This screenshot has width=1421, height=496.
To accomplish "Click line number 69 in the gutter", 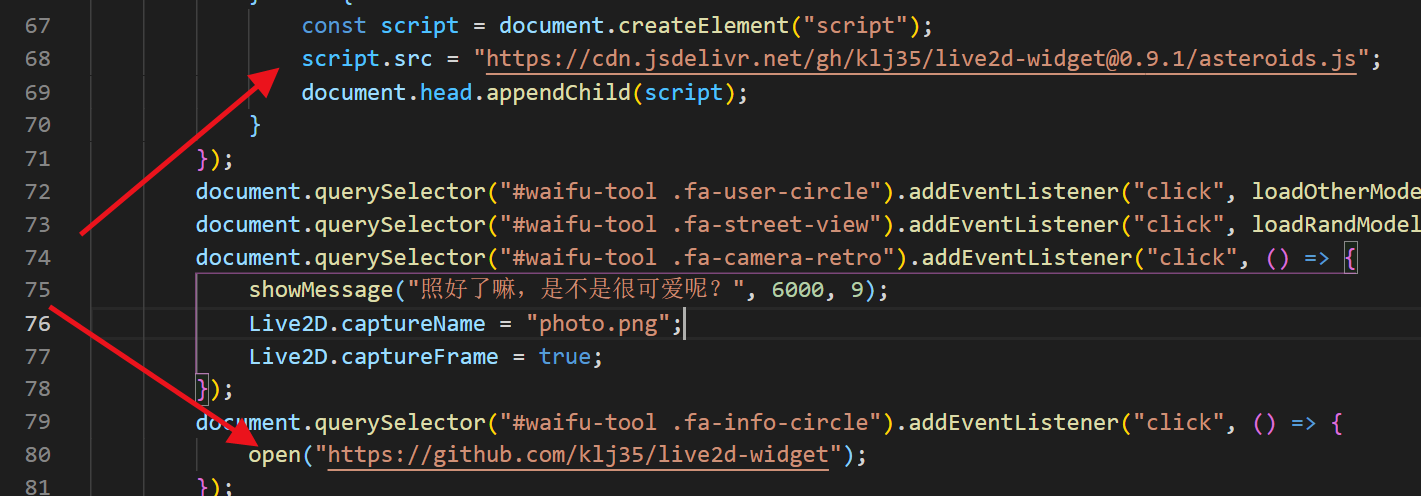I will click(38, 92).
